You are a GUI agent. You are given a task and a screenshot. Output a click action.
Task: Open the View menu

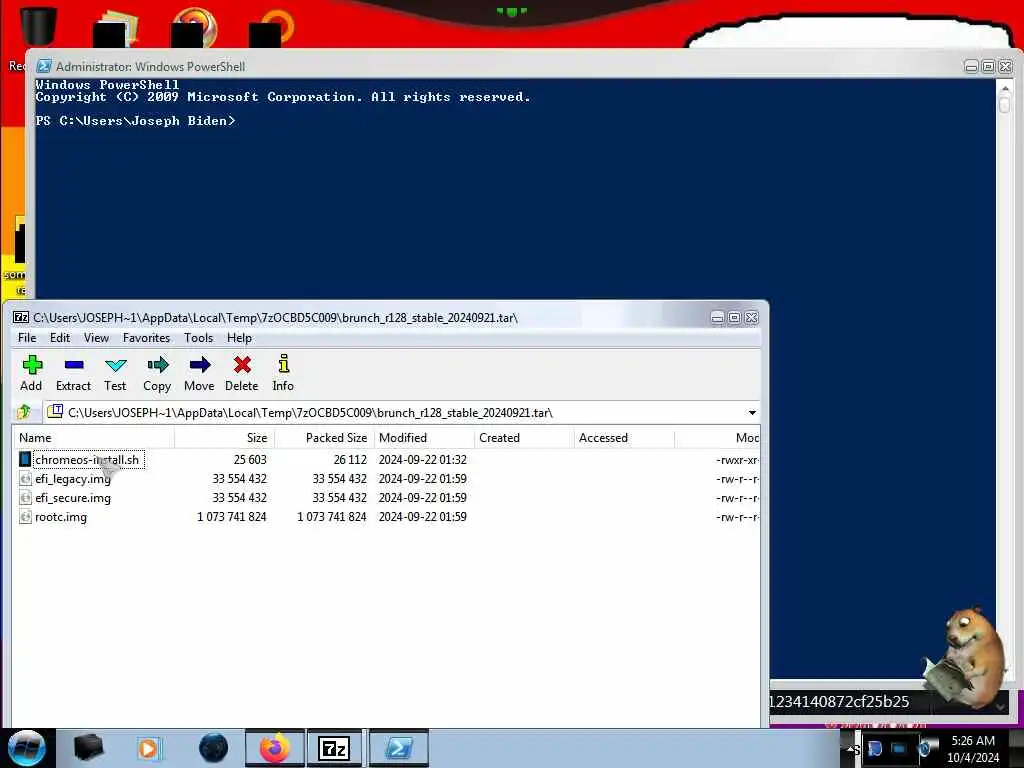pyautogui.click(x=96, y=338)
